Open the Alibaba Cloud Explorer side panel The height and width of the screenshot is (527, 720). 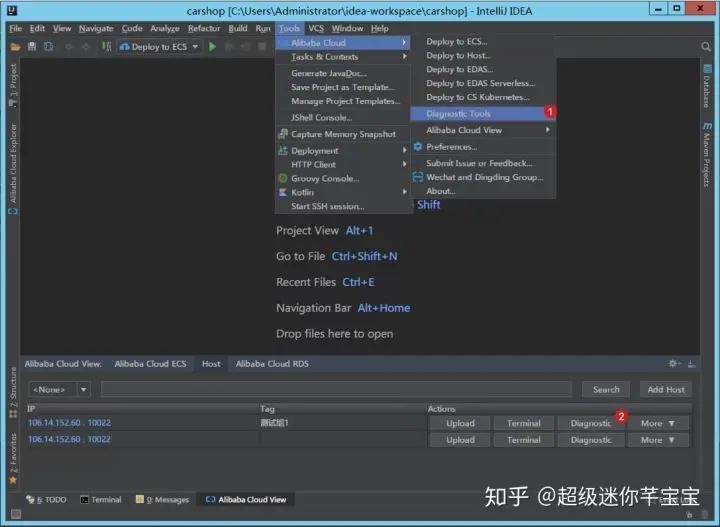coord(13,168)
